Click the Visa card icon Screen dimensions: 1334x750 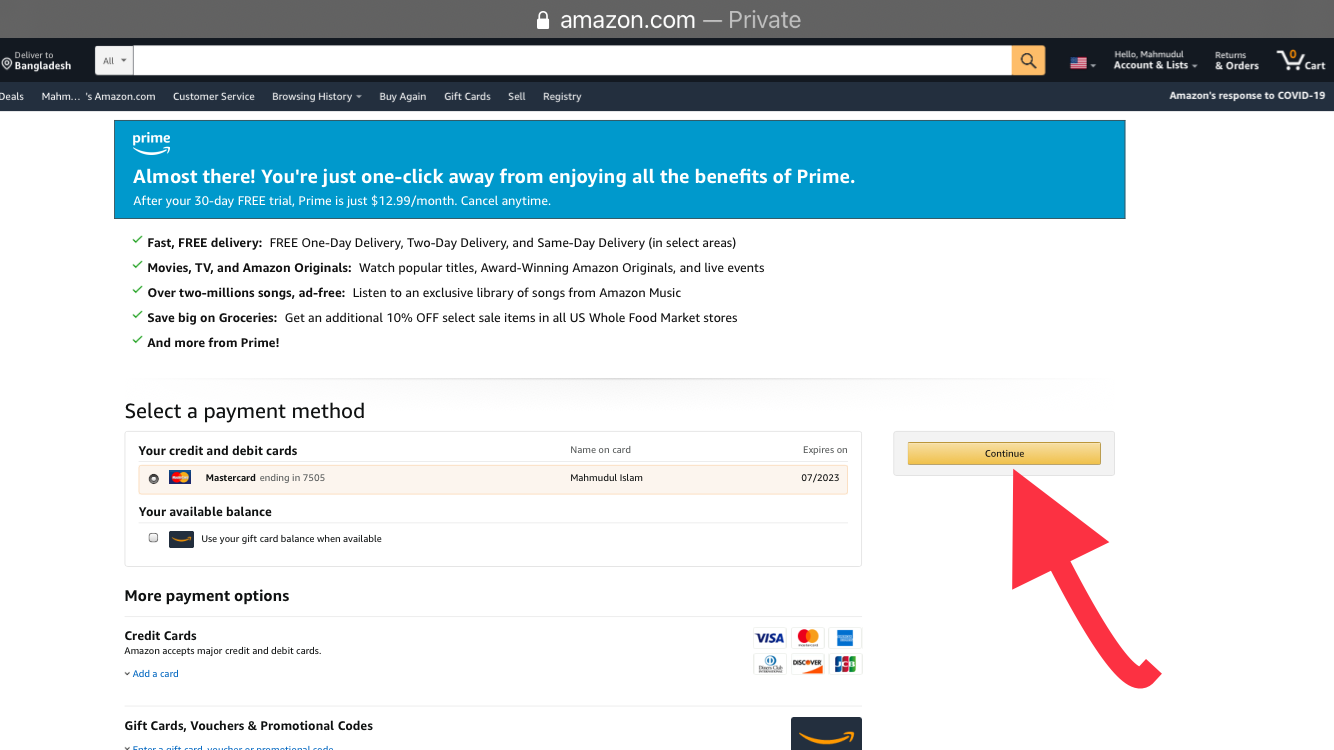[769, 637]
